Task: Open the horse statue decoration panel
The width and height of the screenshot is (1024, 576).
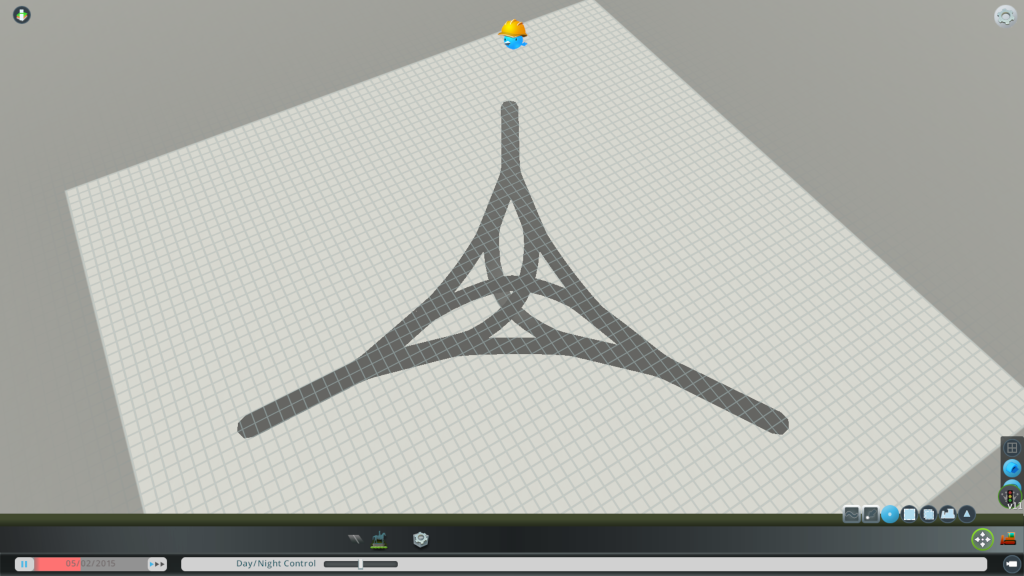Action: (379, 539)
